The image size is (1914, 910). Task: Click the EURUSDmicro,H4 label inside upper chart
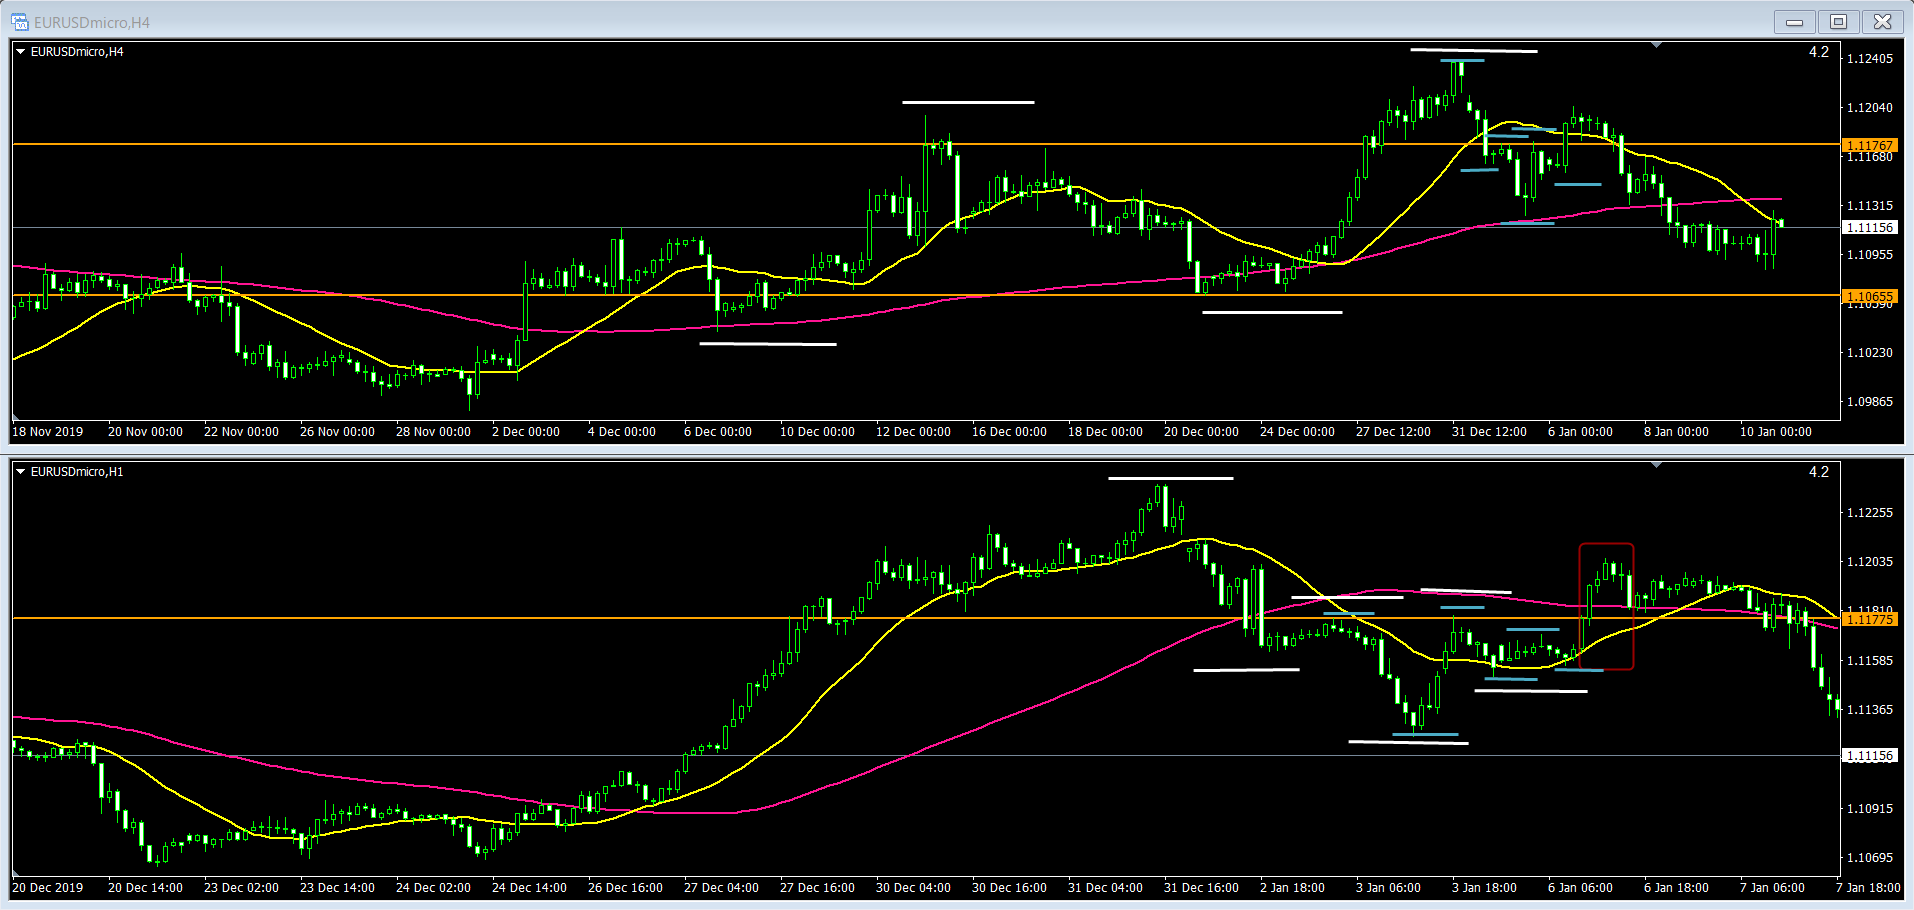pyautogui.click(x=77, y=52)
